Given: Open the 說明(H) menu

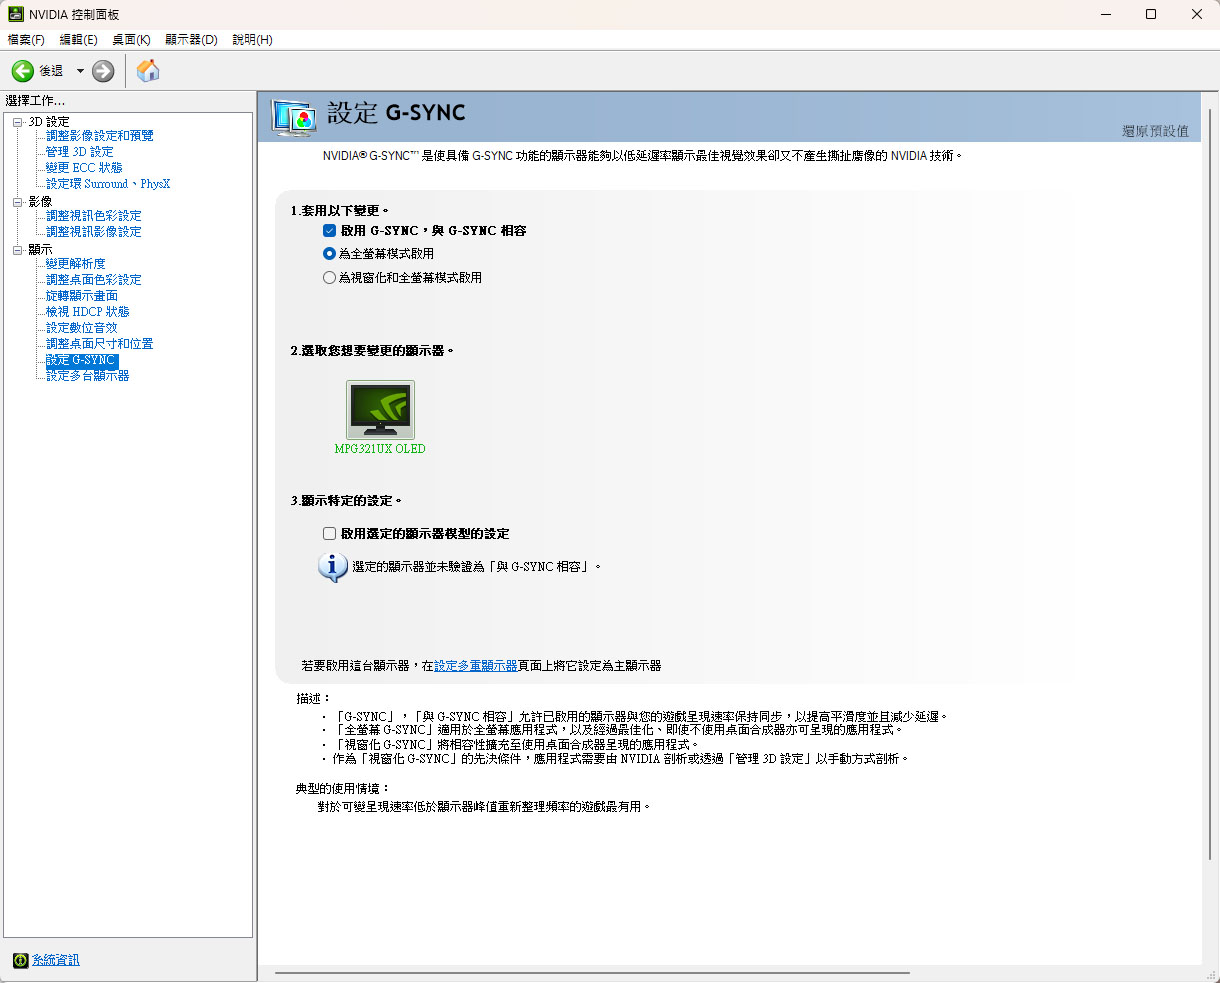Looking at the screenshot, I should tap(251, 39).
